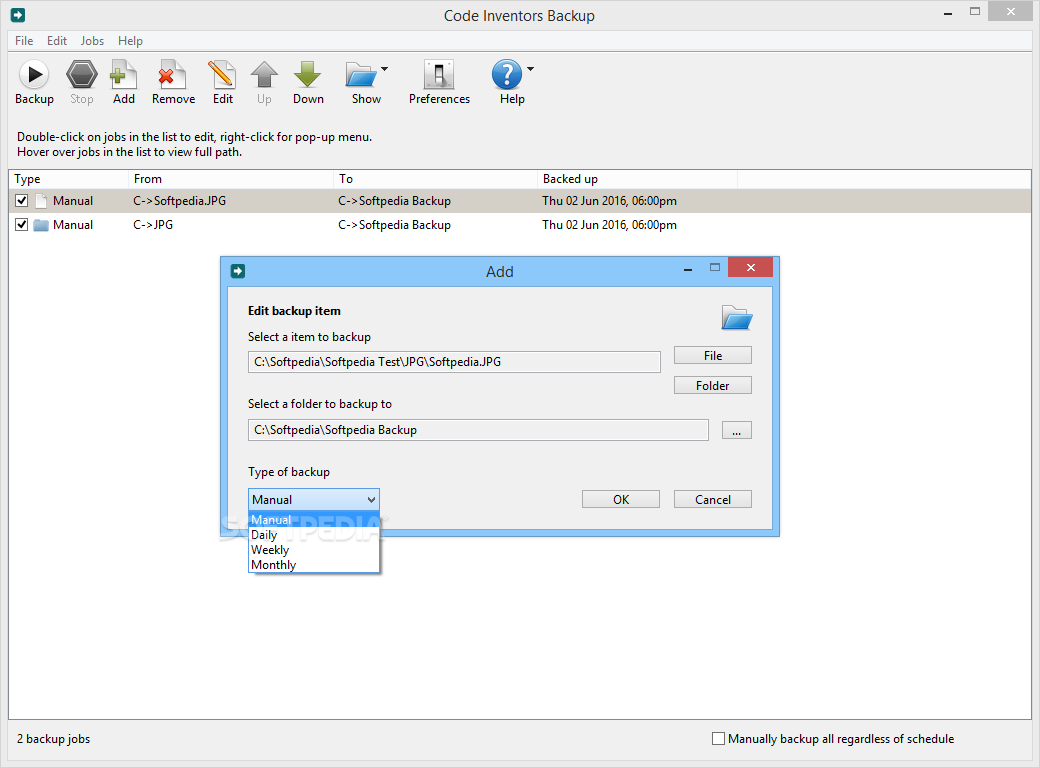Select the C->Softpedia.JPG From cell
The image size is (1040, 768).
[180, 201]
